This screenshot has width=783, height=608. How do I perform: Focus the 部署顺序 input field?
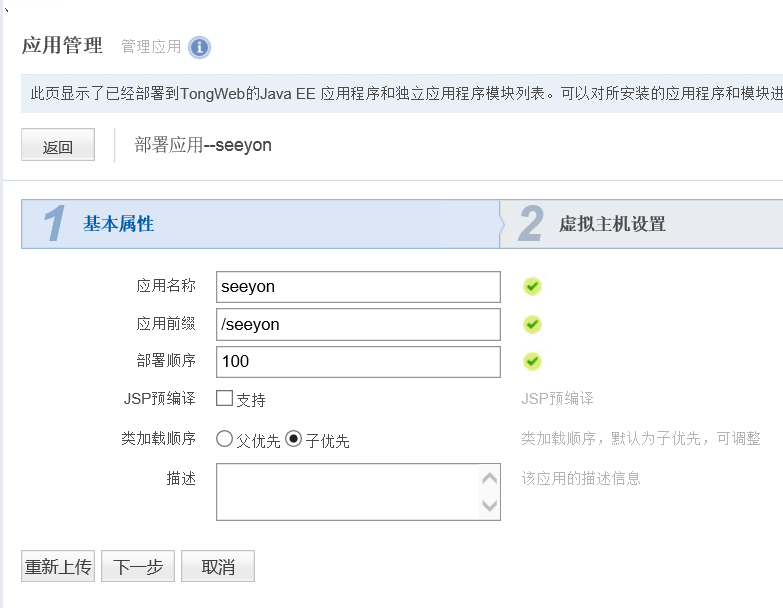tap(358, 361)
